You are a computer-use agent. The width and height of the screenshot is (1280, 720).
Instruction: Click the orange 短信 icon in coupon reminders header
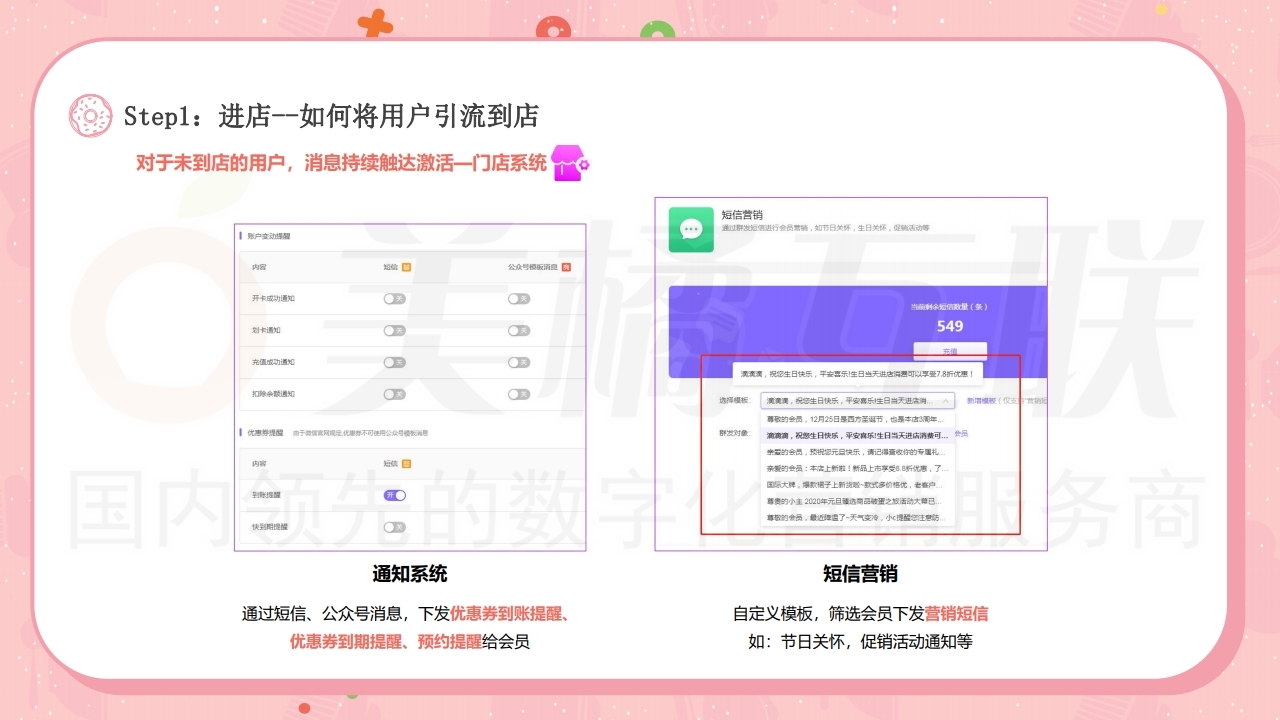(407, 463)
